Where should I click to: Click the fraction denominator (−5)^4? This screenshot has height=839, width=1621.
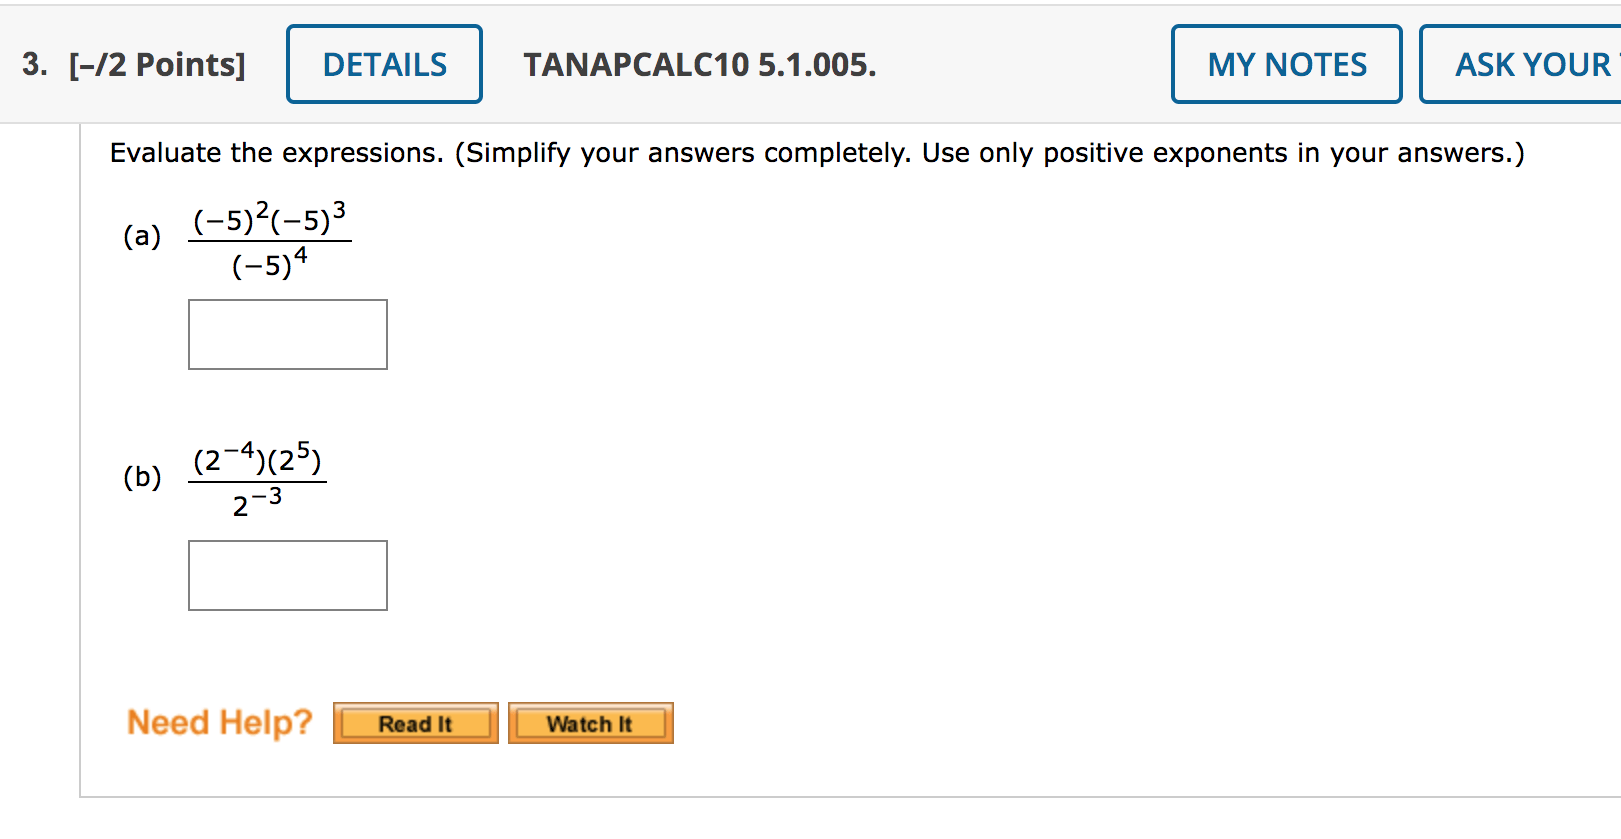pyautogui.click(x=270, y=267)
